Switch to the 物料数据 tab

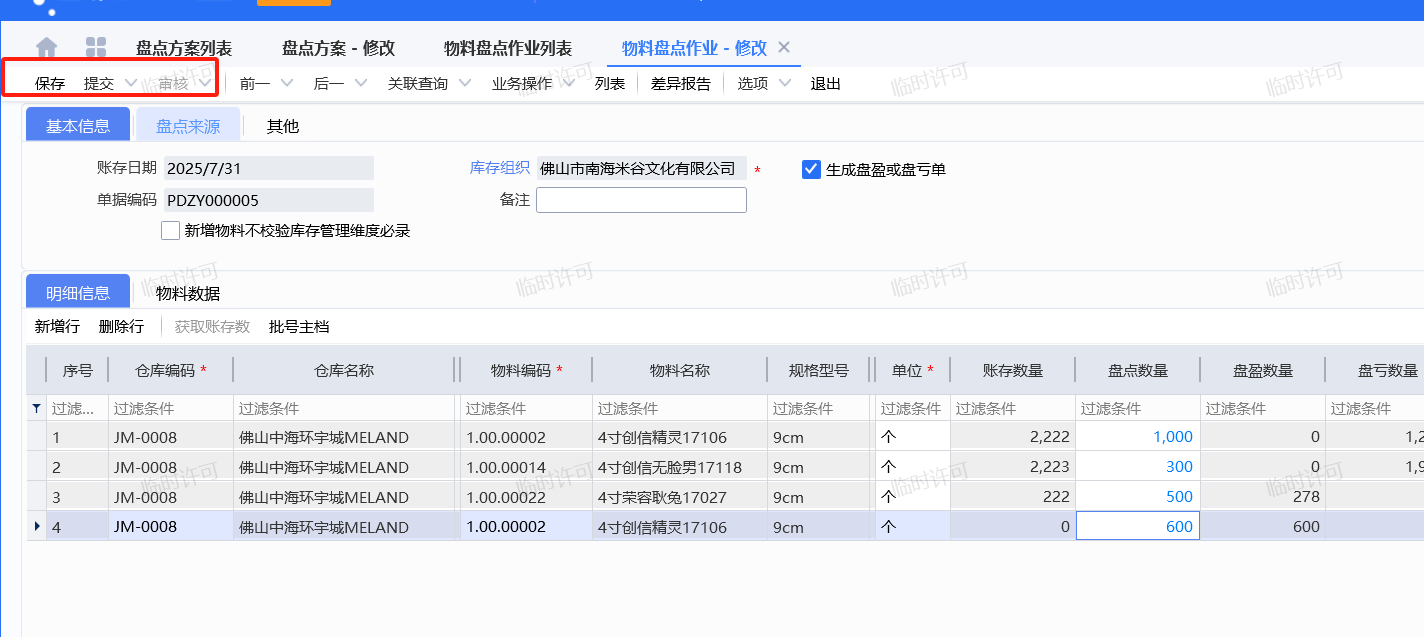(x=188, y=293)
